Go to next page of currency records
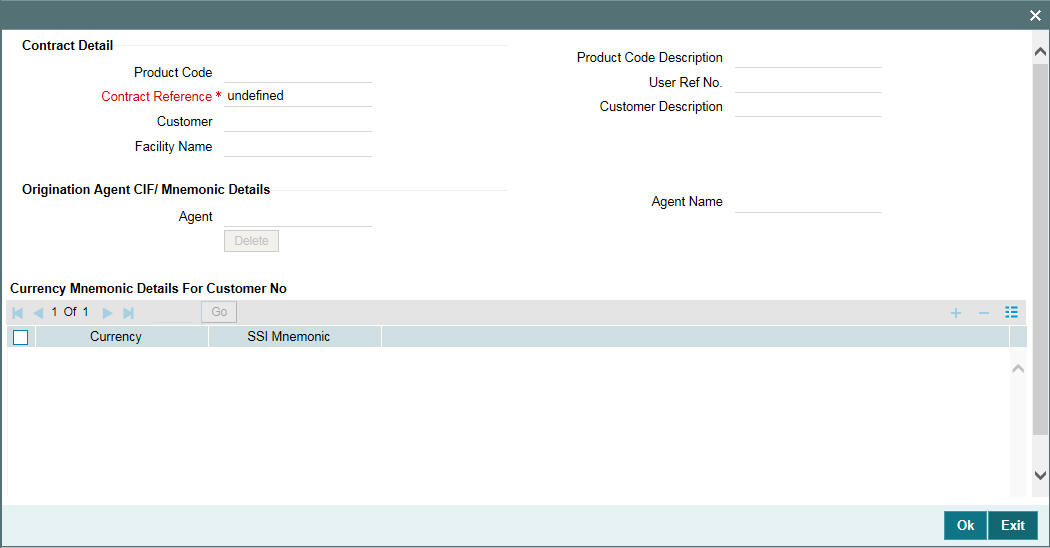The height and width of the screenshot is (548, 1050). [x=107, y=313]
